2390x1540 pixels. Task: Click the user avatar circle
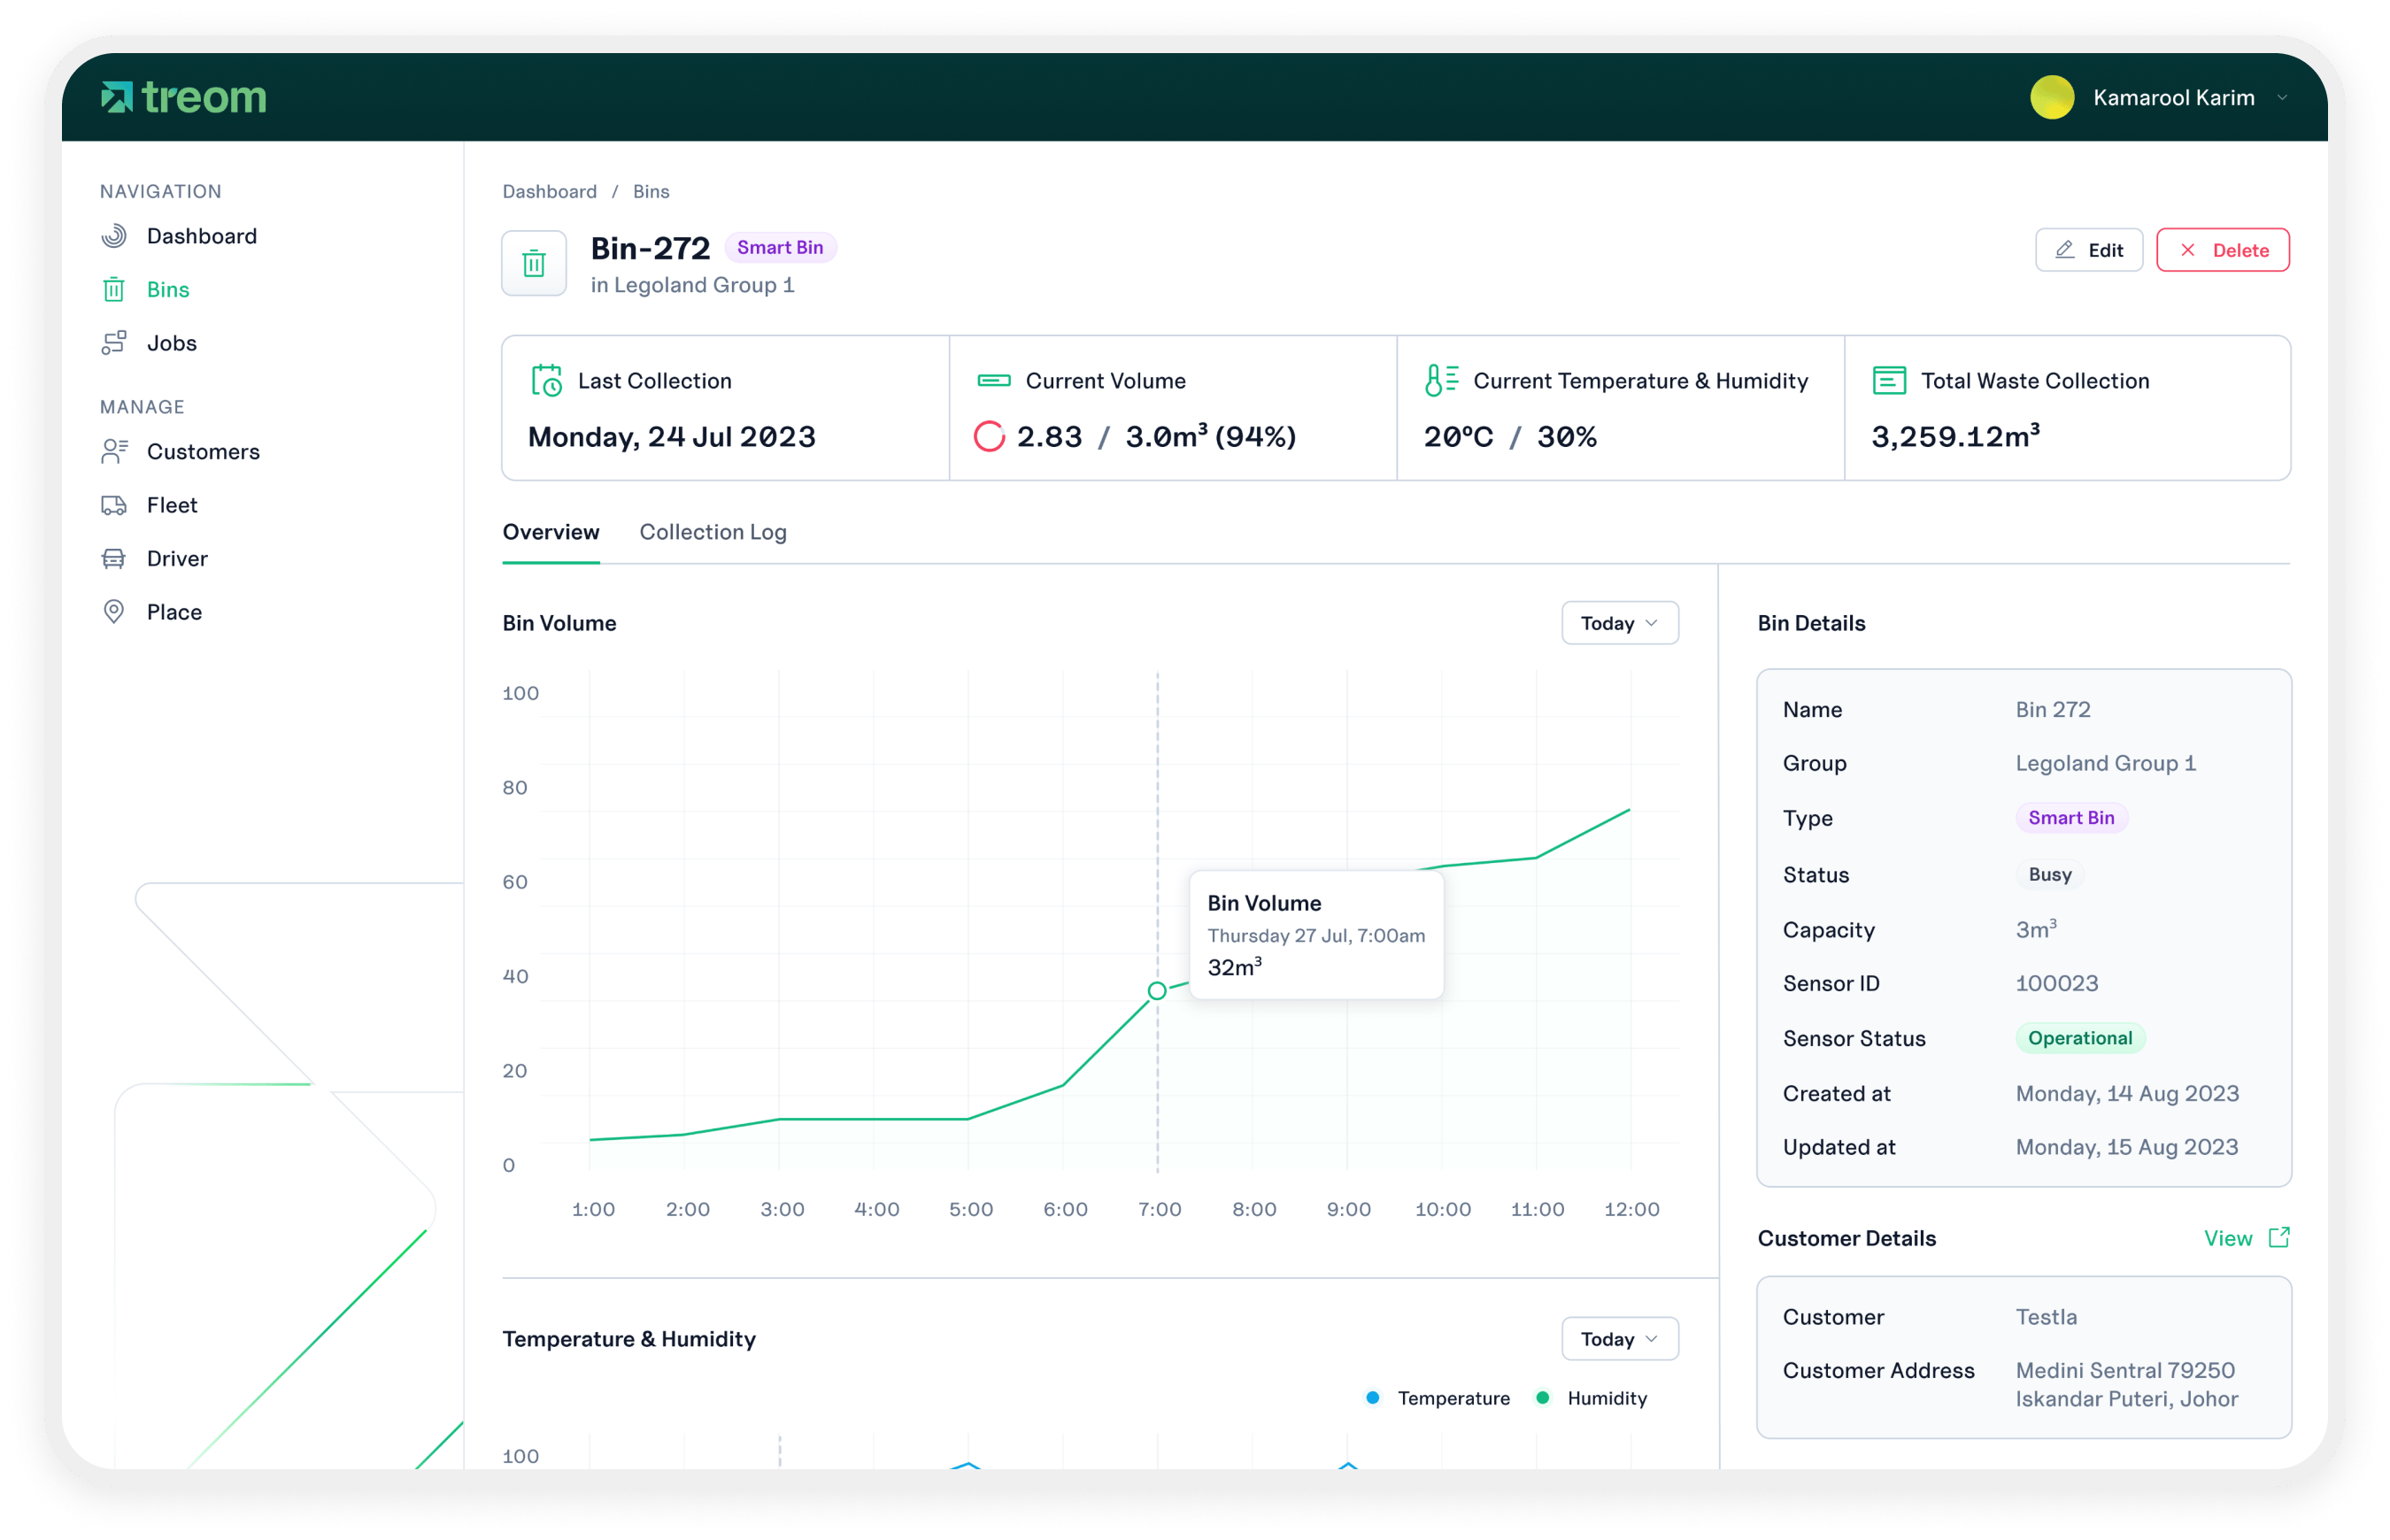[x=2052, y=98]
